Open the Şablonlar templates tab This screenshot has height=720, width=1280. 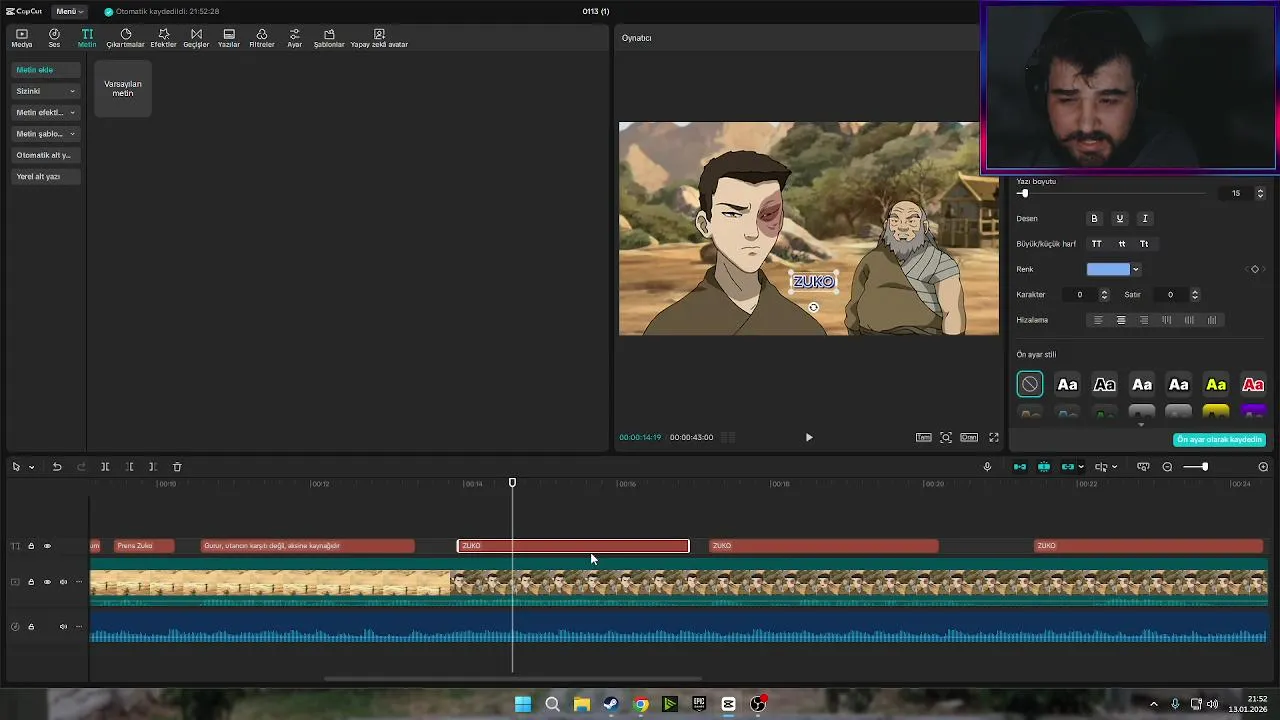coord(329,39)
